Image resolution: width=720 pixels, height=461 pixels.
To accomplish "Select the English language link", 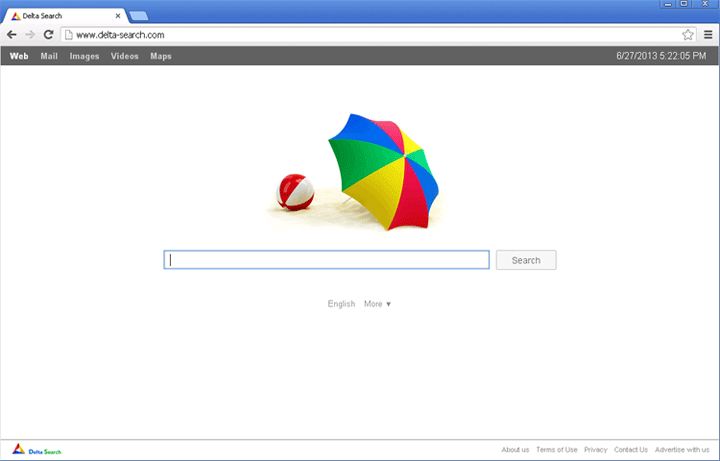I will (x=341, y=304).
